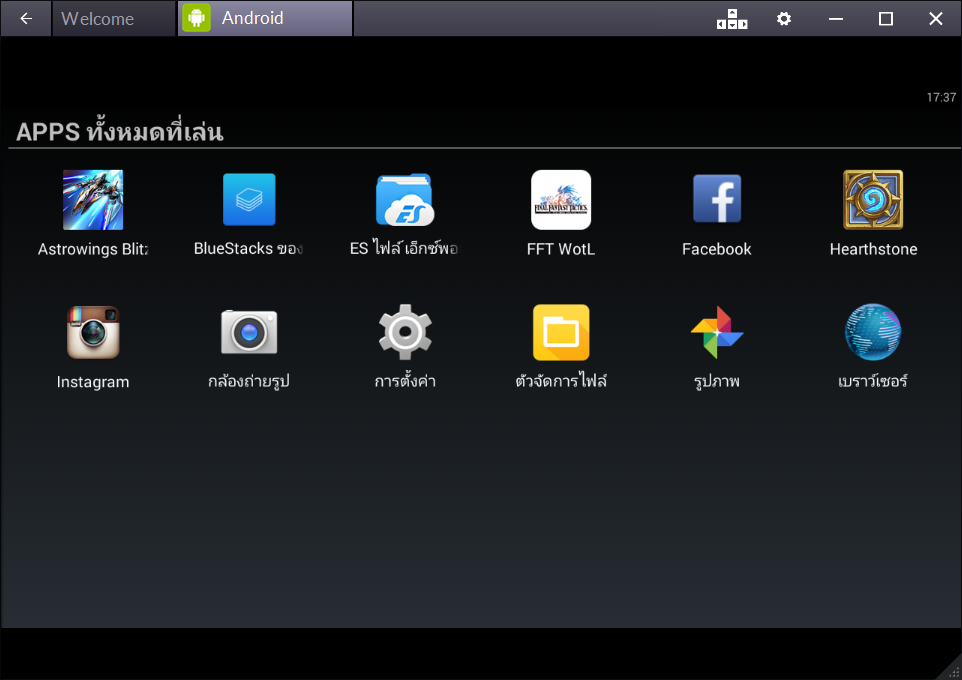Close the BlueStacks window
The image size is (962, 680).
coord(935,19)
